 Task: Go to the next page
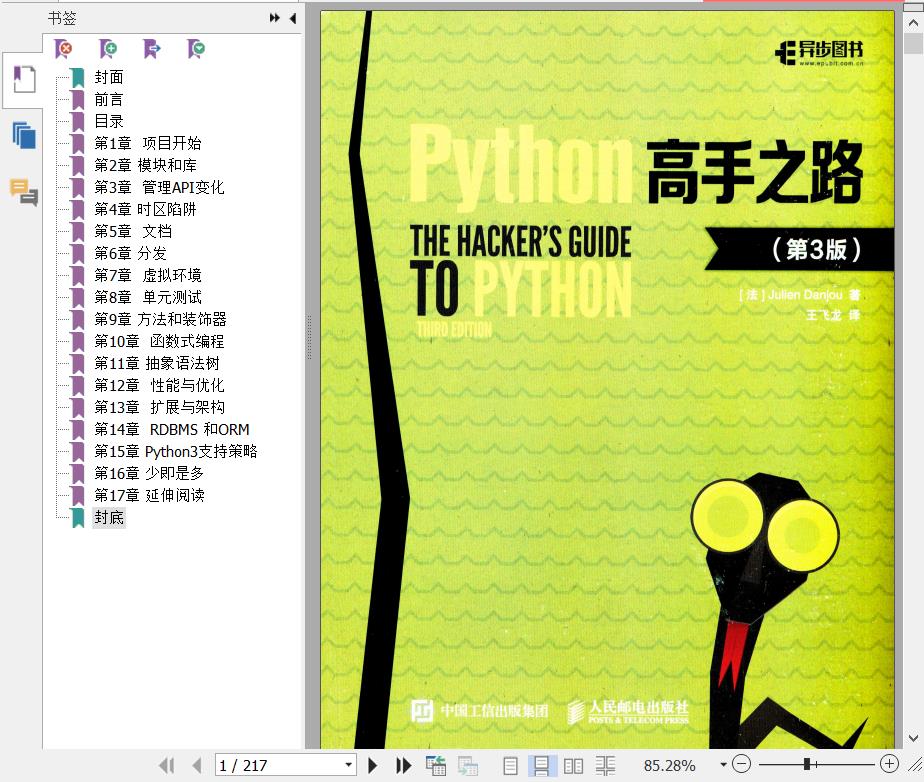(372, 765)
